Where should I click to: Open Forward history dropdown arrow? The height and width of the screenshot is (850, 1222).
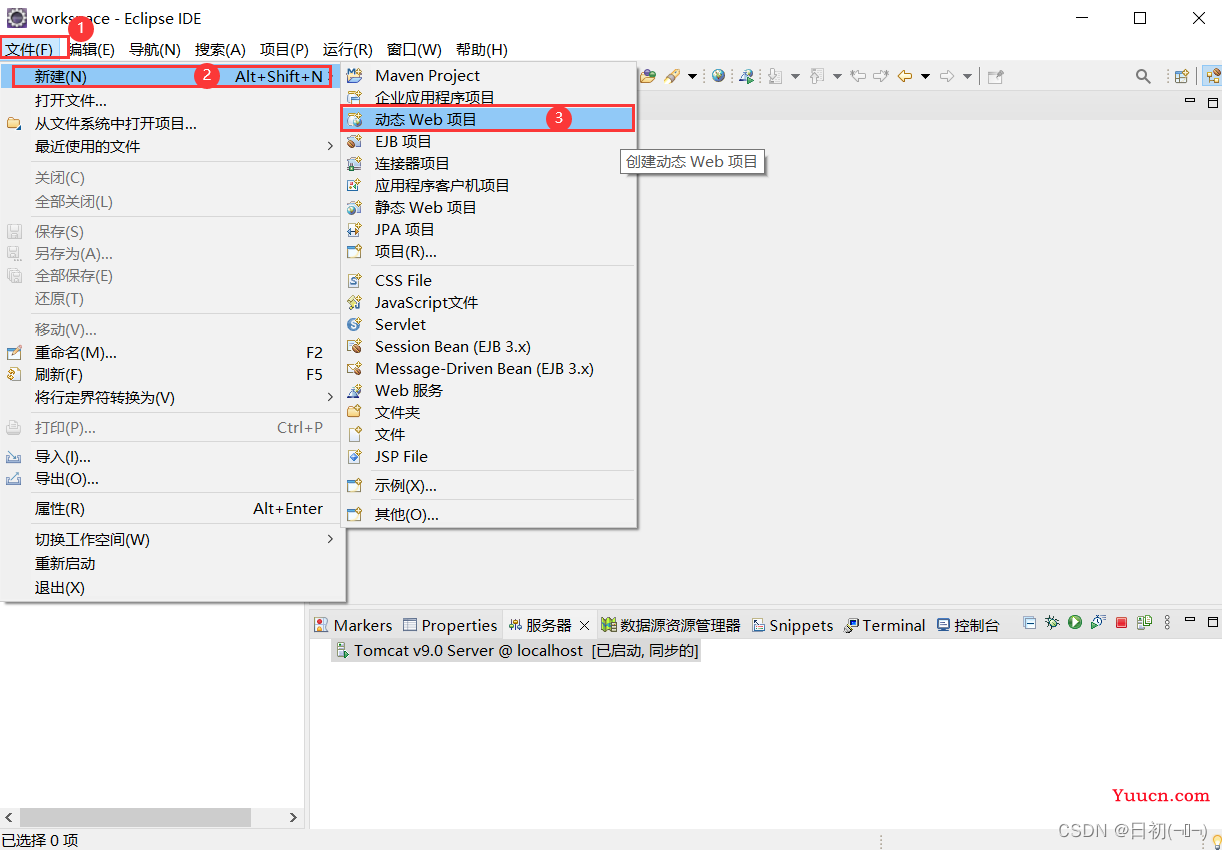point(967,76)
